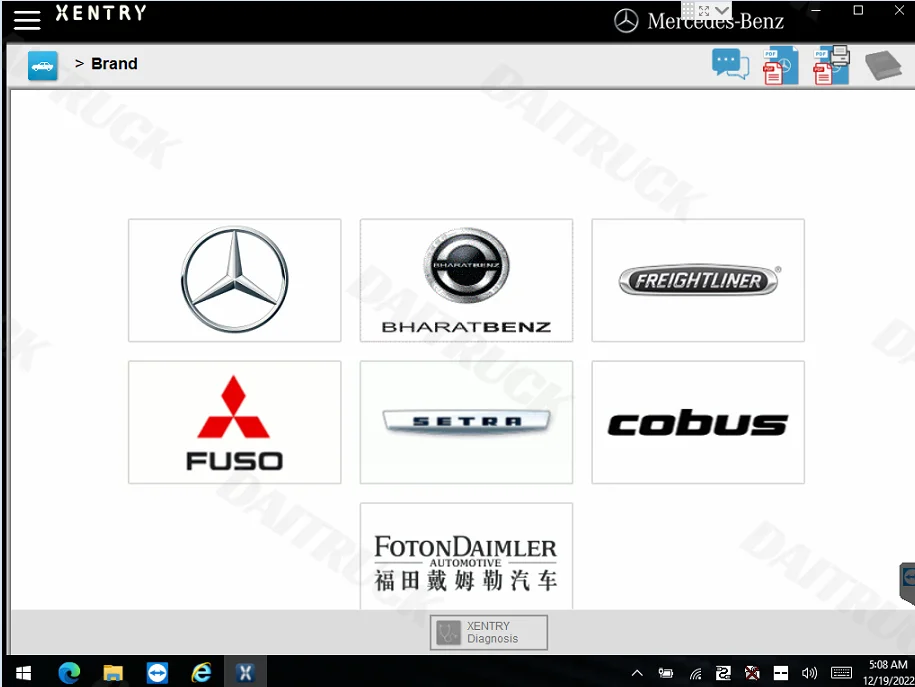The image size is (915, 687).
Task: Click the red crossed-out tray icon
Action: coord(752,673)
